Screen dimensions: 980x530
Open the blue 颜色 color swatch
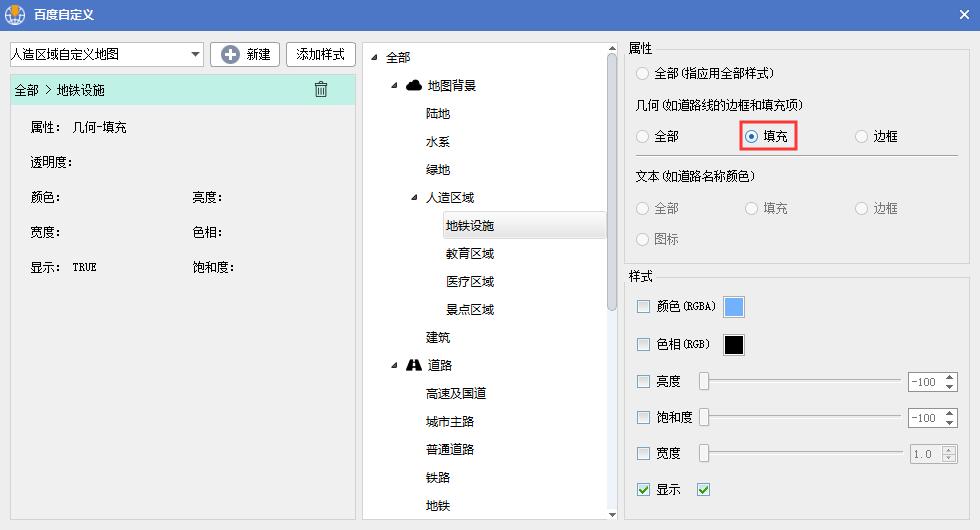pos(734,307)
